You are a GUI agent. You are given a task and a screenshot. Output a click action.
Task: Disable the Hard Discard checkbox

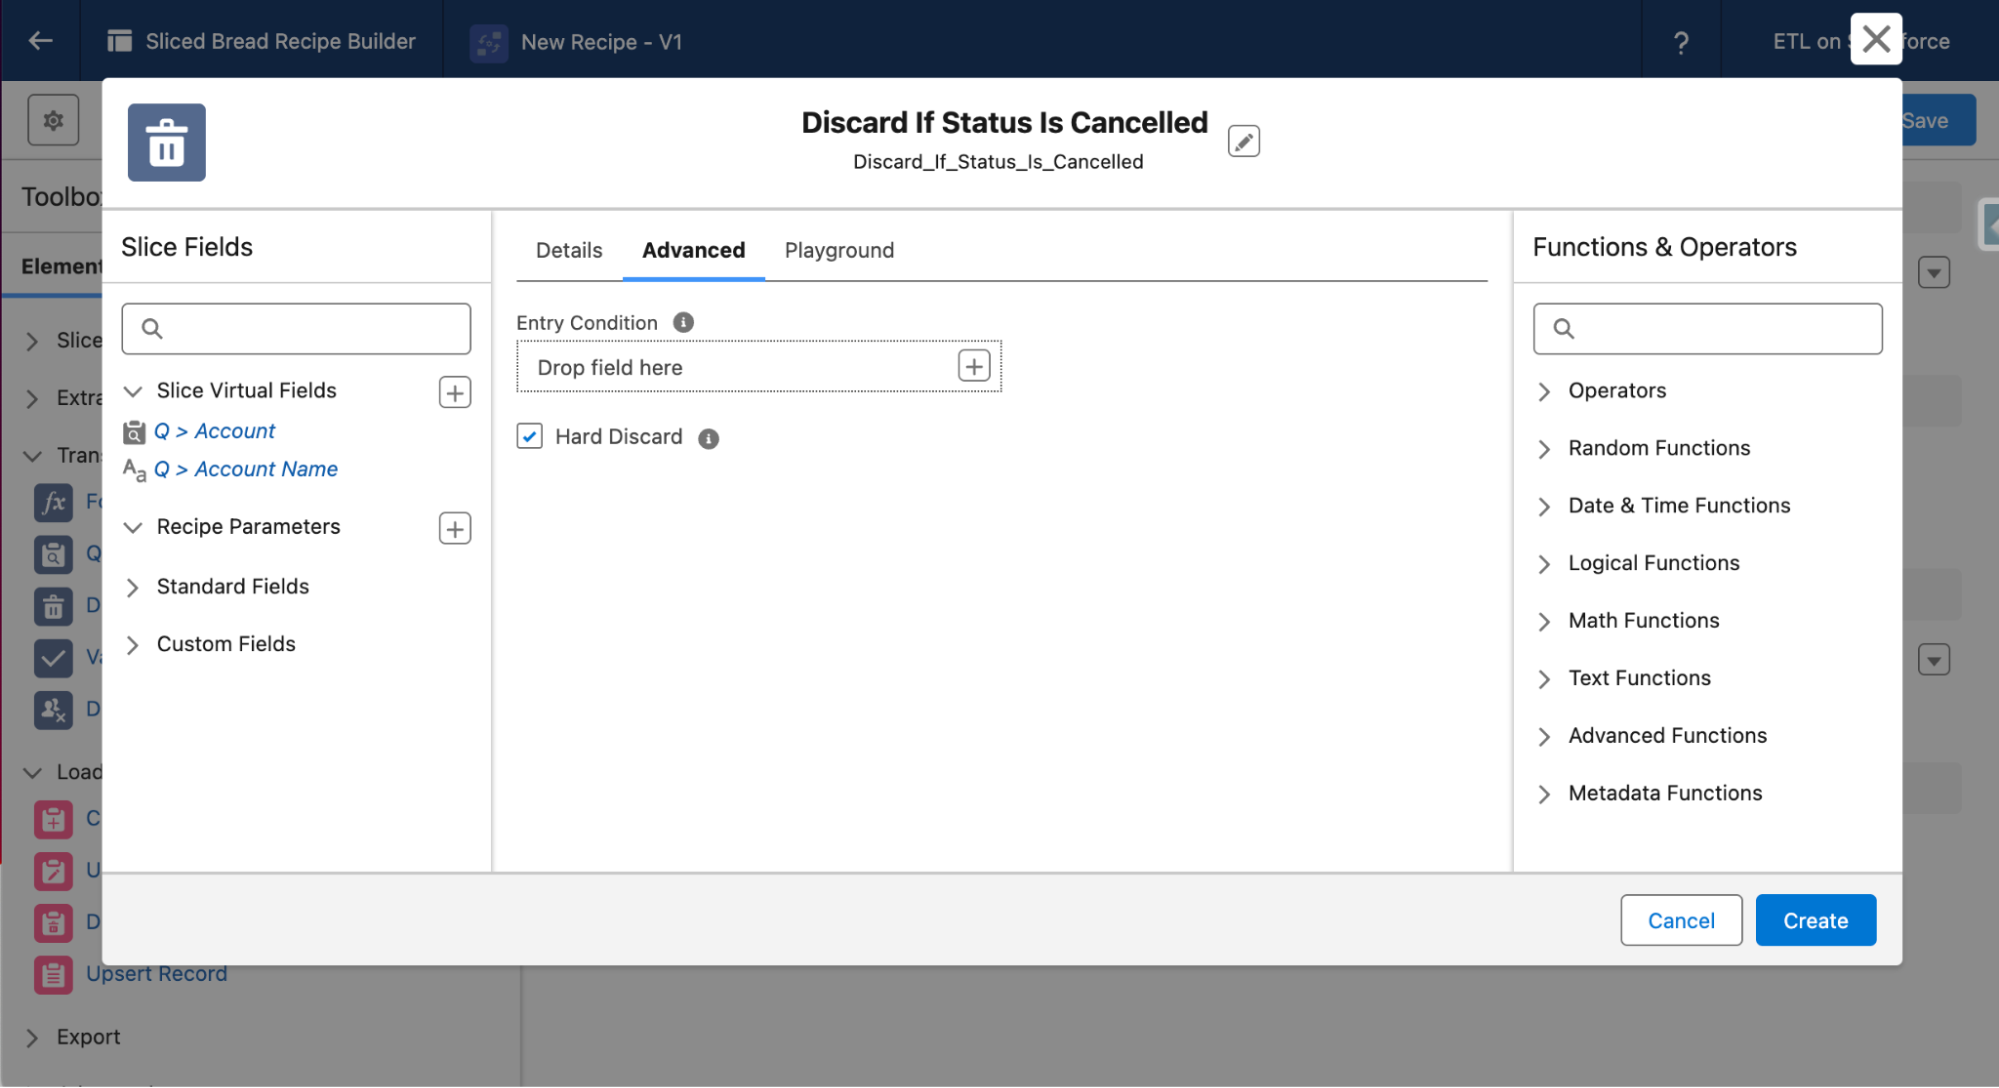529,436
